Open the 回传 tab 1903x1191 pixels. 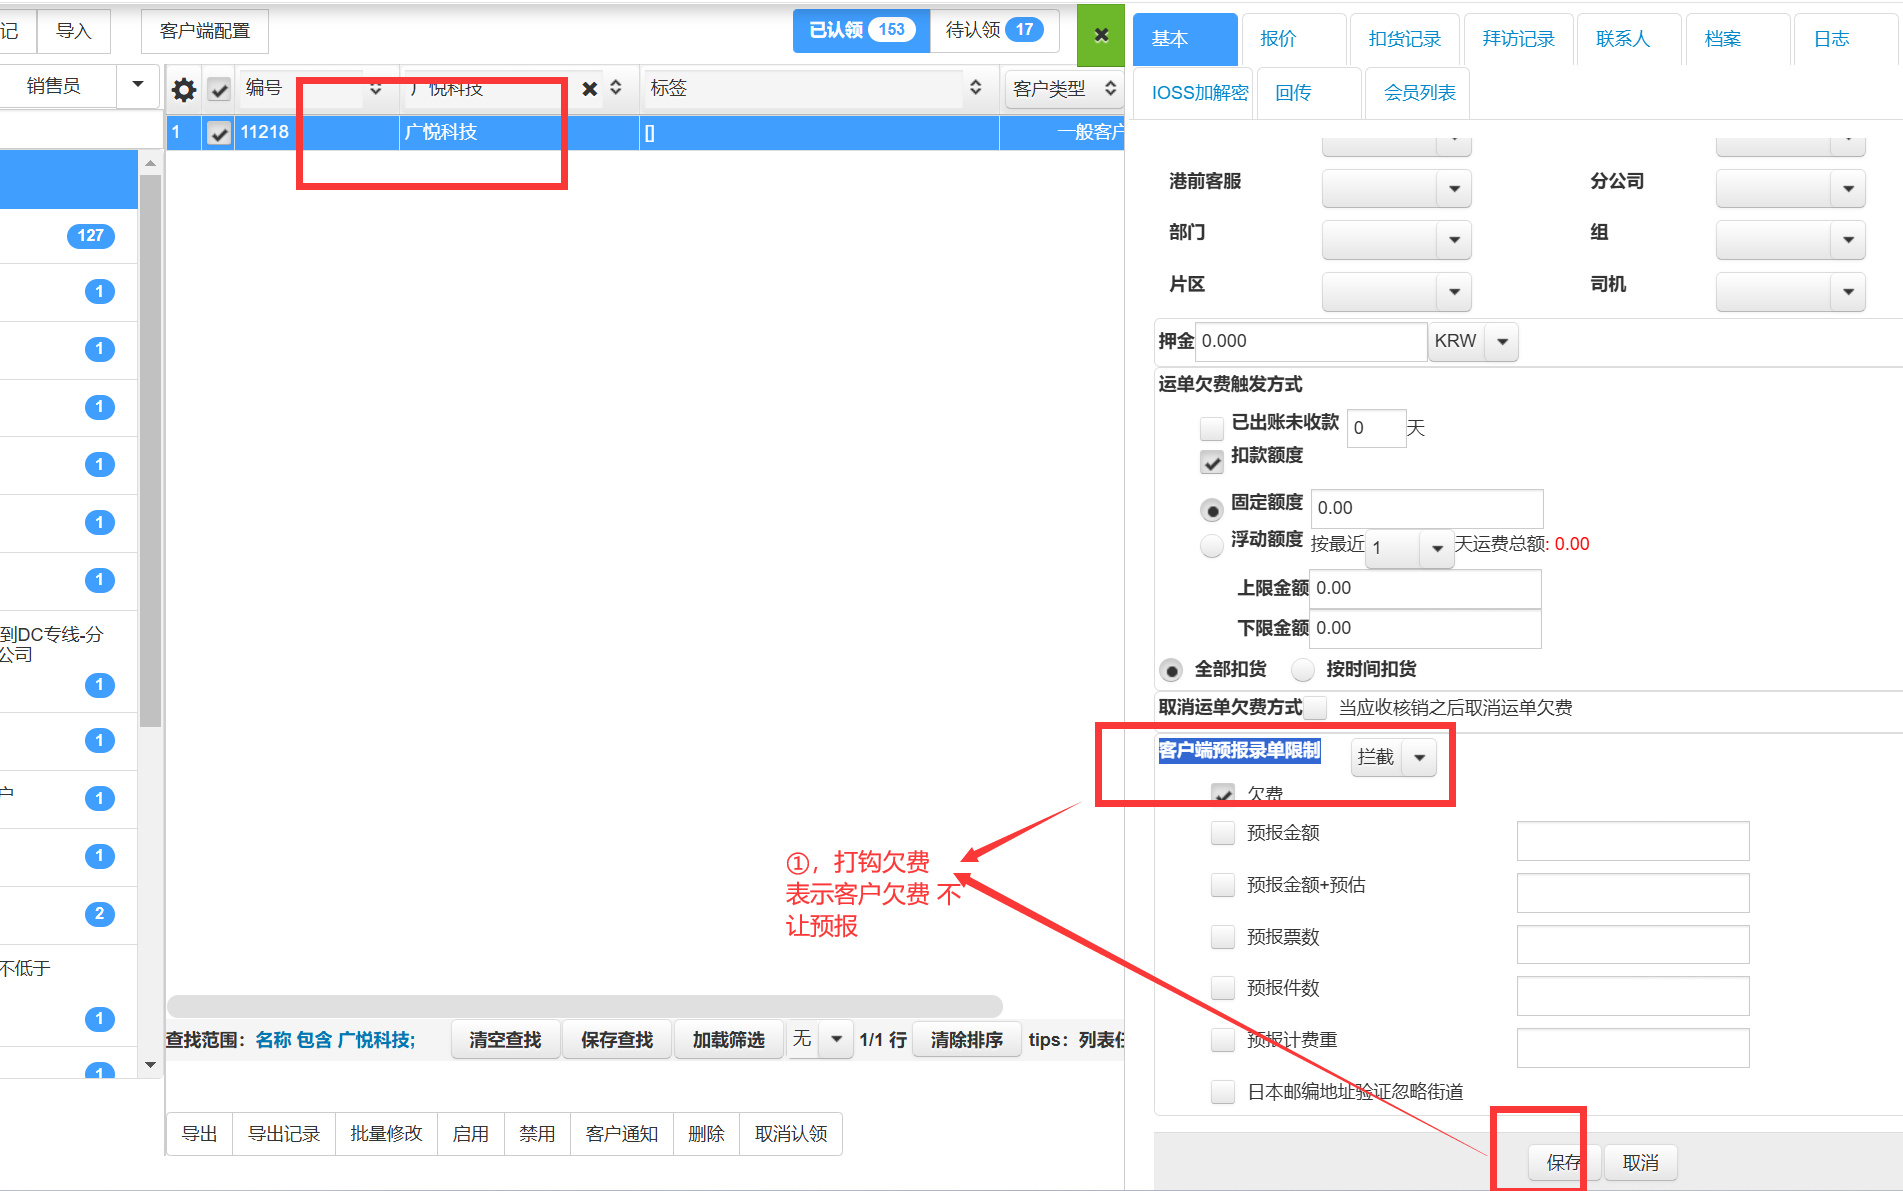(1309, 93)
